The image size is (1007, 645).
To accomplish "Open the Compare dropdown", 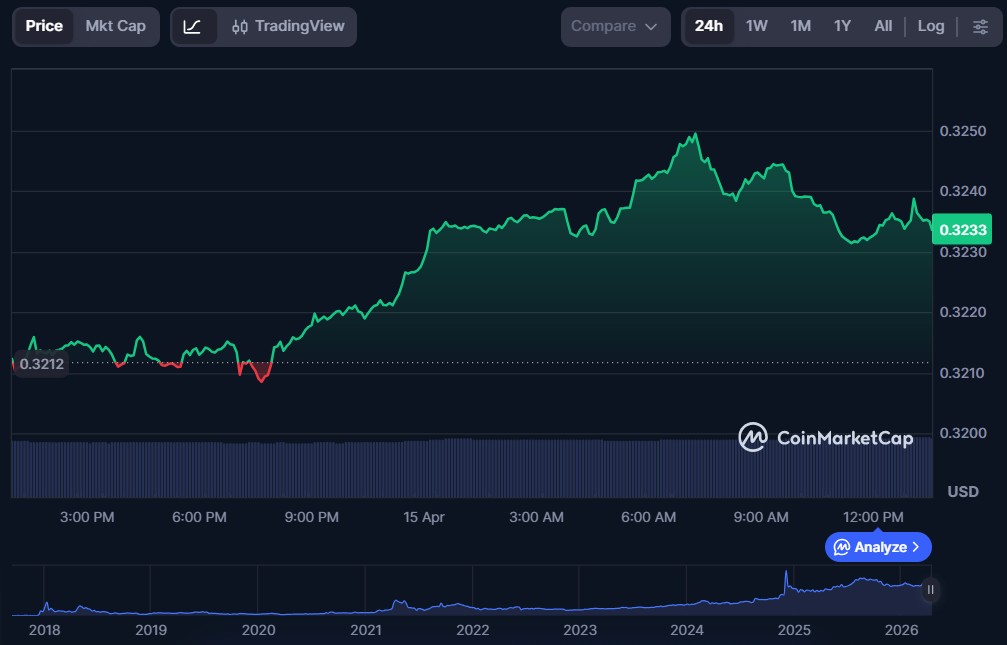I will 614,26.
